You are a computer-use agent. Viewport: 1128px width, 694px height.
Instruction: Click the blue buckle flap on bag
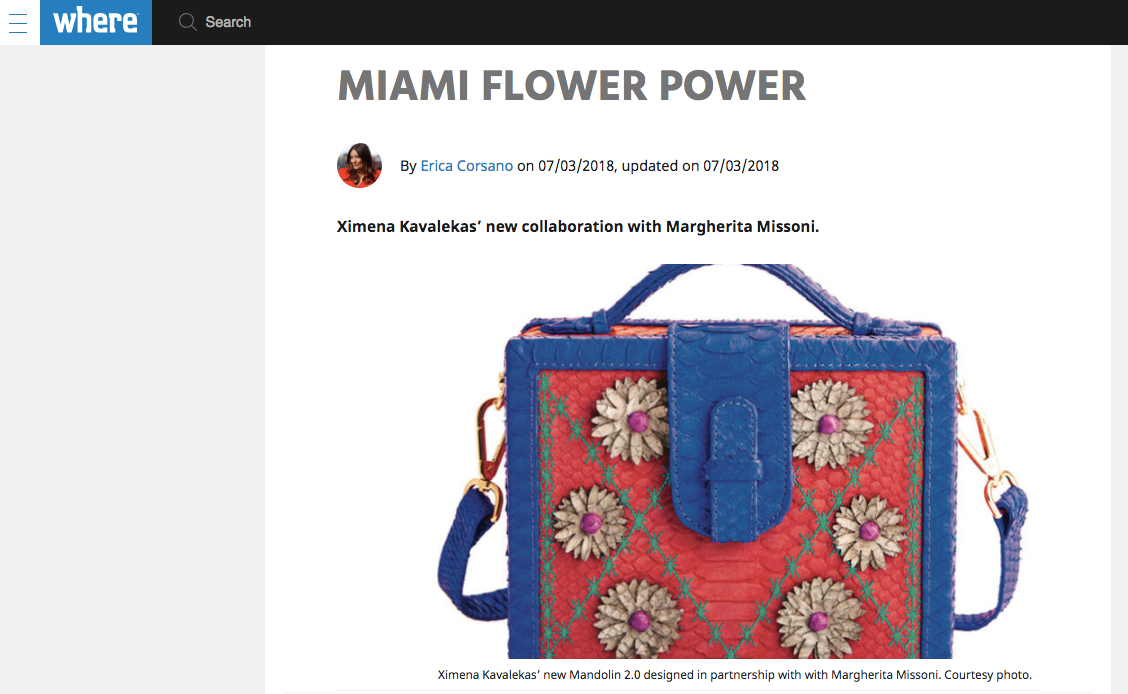[730, 432]
